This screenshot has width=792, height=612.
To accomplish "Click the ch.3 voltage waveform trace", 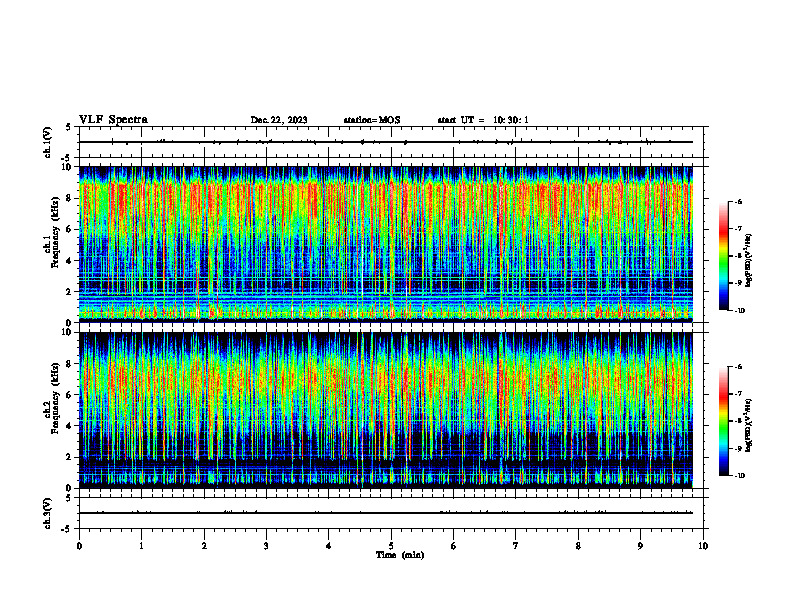I will click(386, 513).
